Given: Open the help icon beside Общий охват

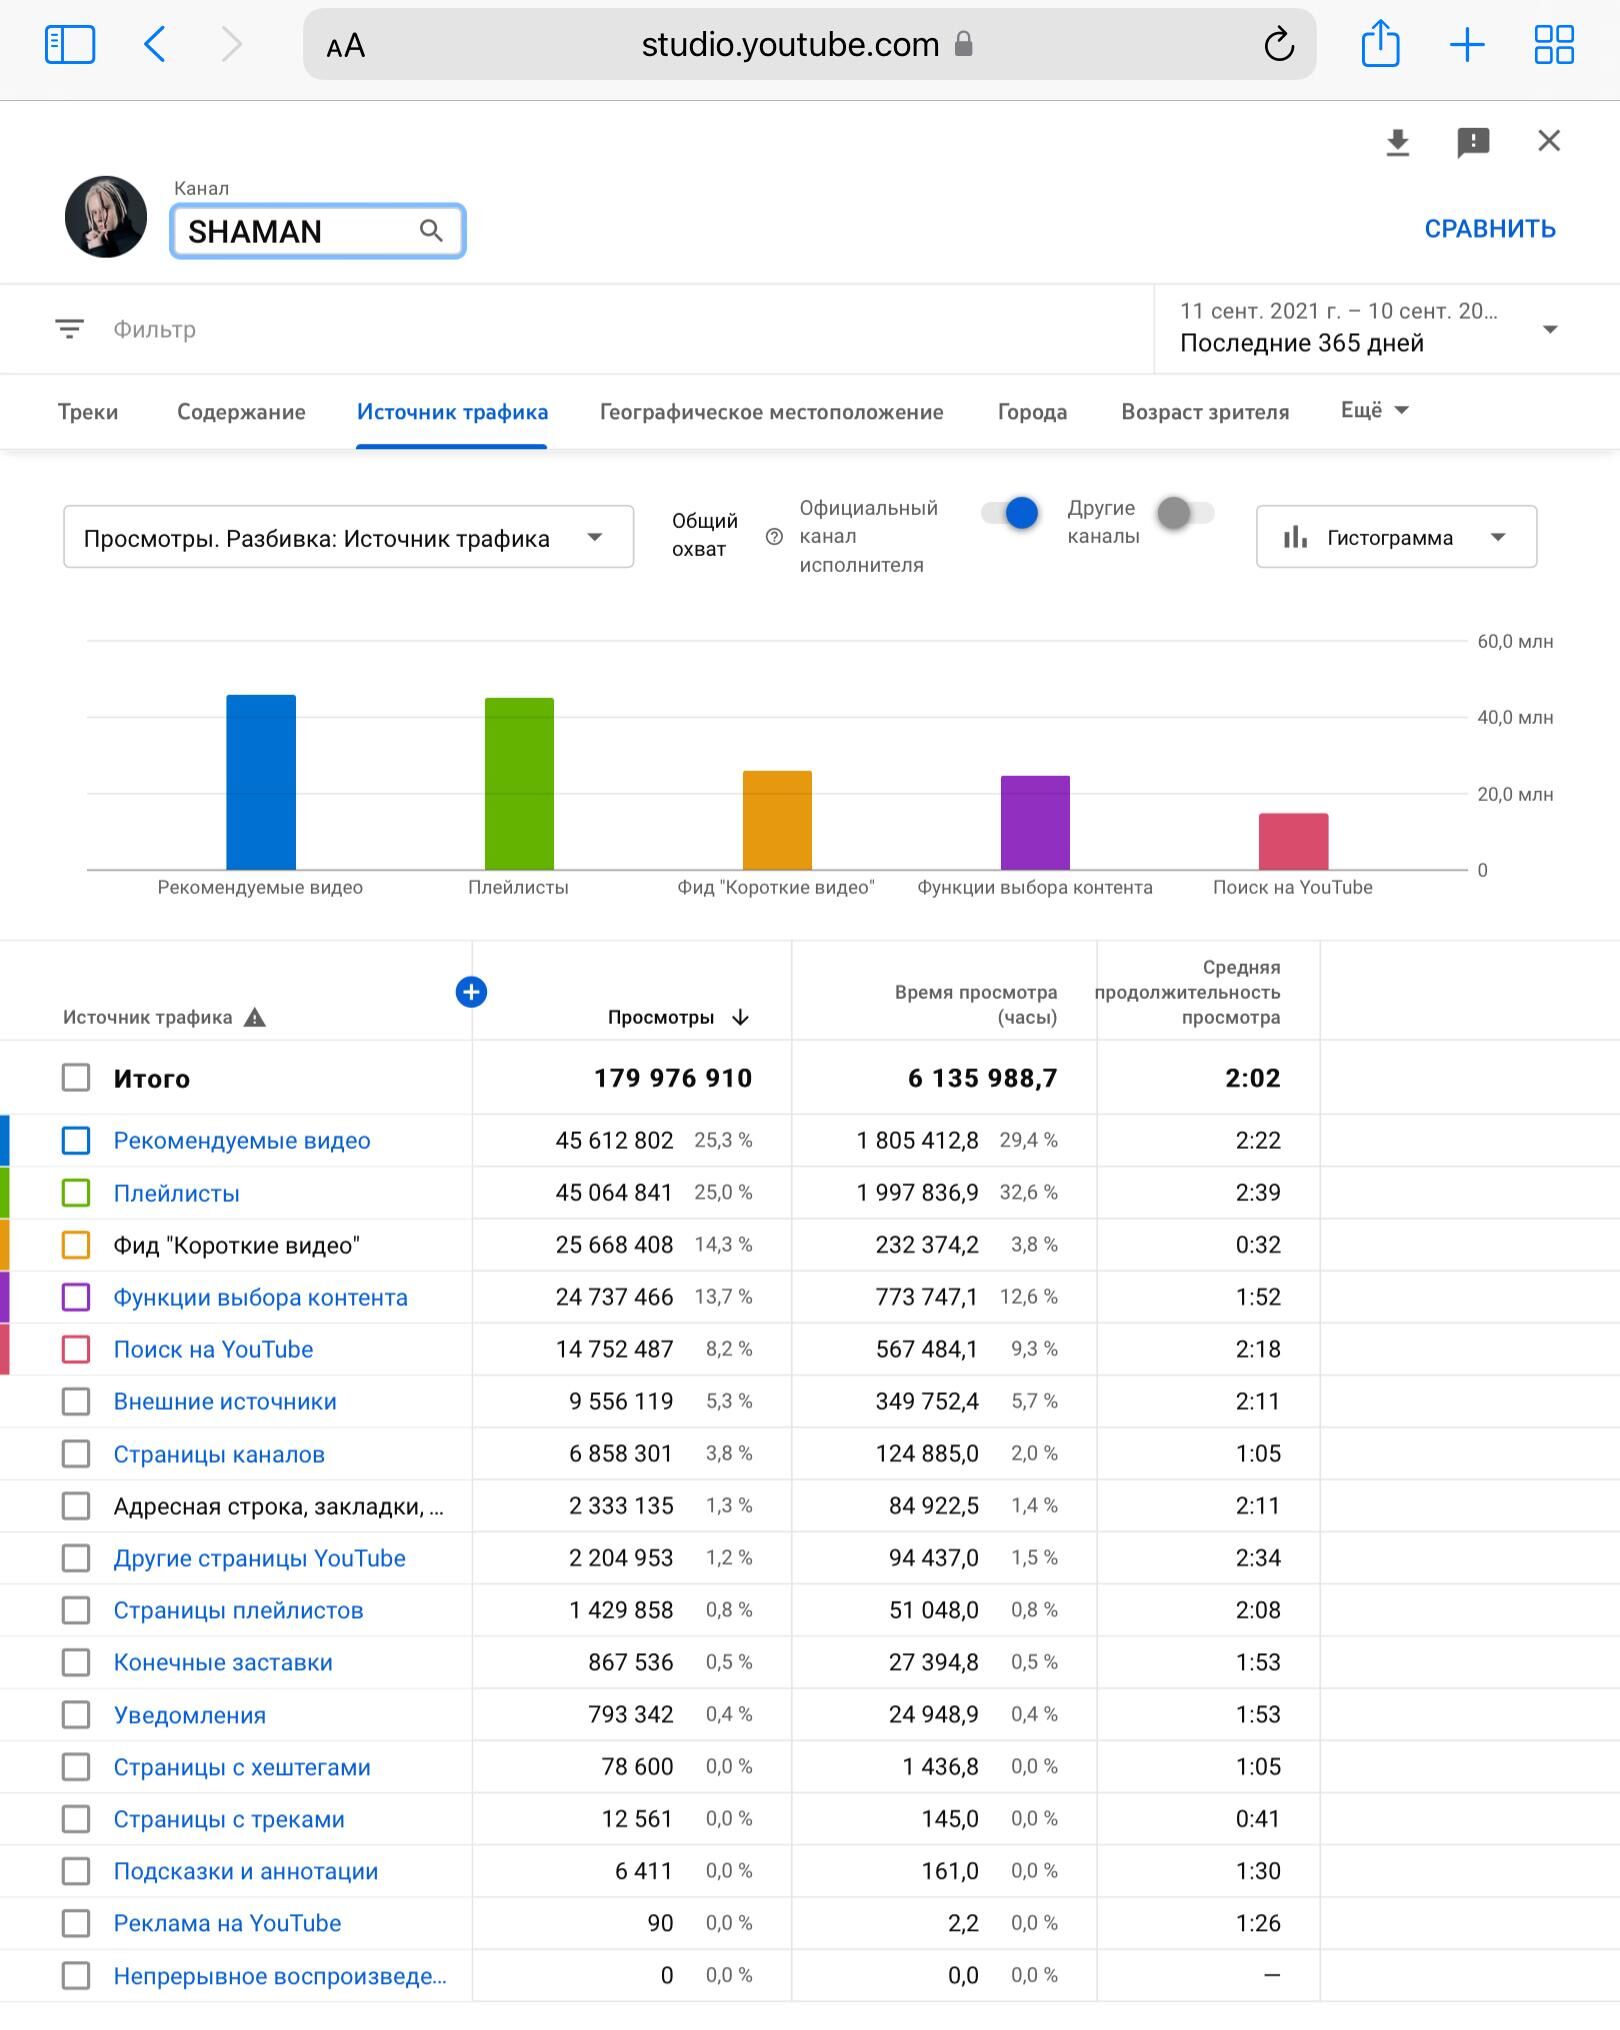Looking at the screenshot, I should [x=774, y=537].
